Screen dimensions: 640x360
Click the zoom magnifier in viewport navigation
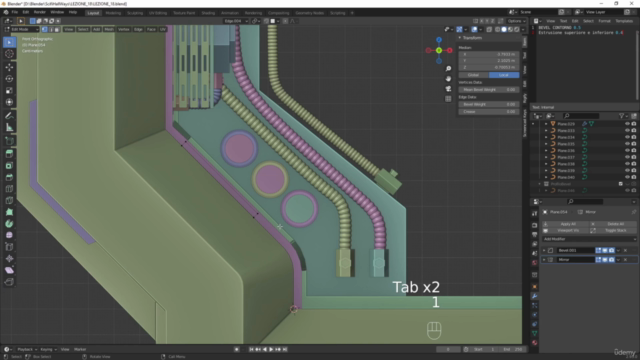pyautogui.click(x=448, y=69)
